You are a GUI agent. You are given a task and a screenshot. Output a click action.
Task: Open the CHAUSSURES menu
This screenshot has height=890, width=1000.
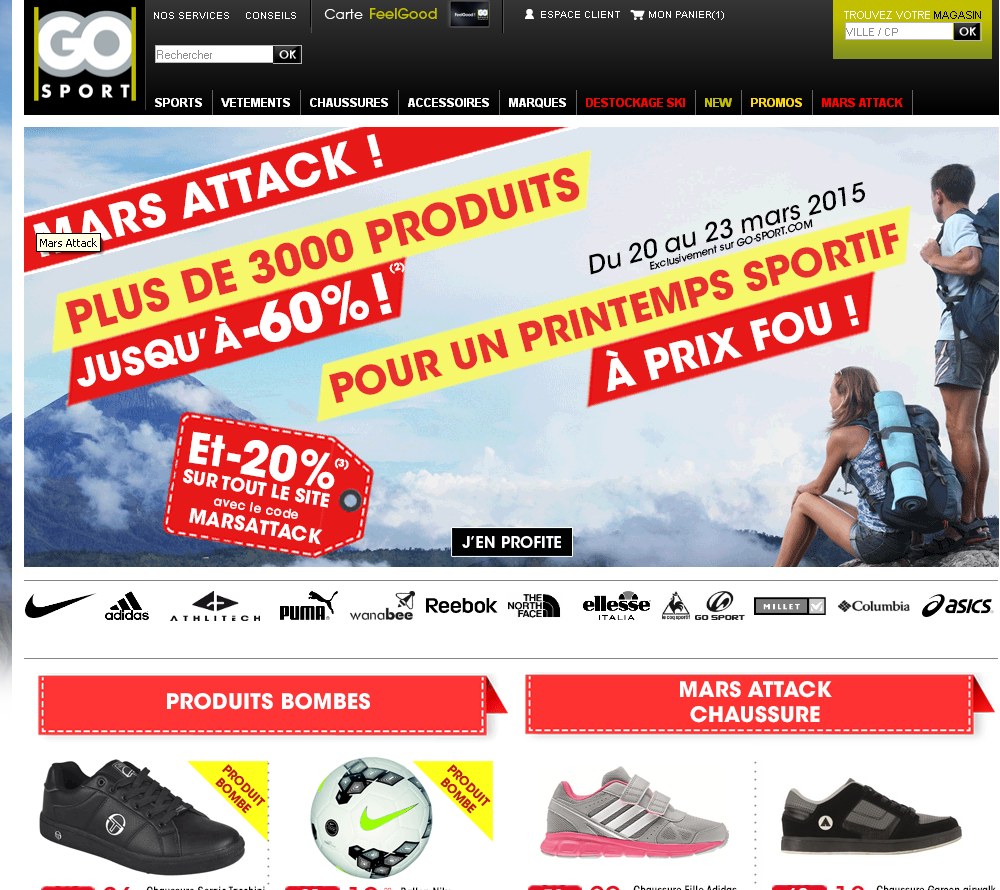tap(349, 103)
